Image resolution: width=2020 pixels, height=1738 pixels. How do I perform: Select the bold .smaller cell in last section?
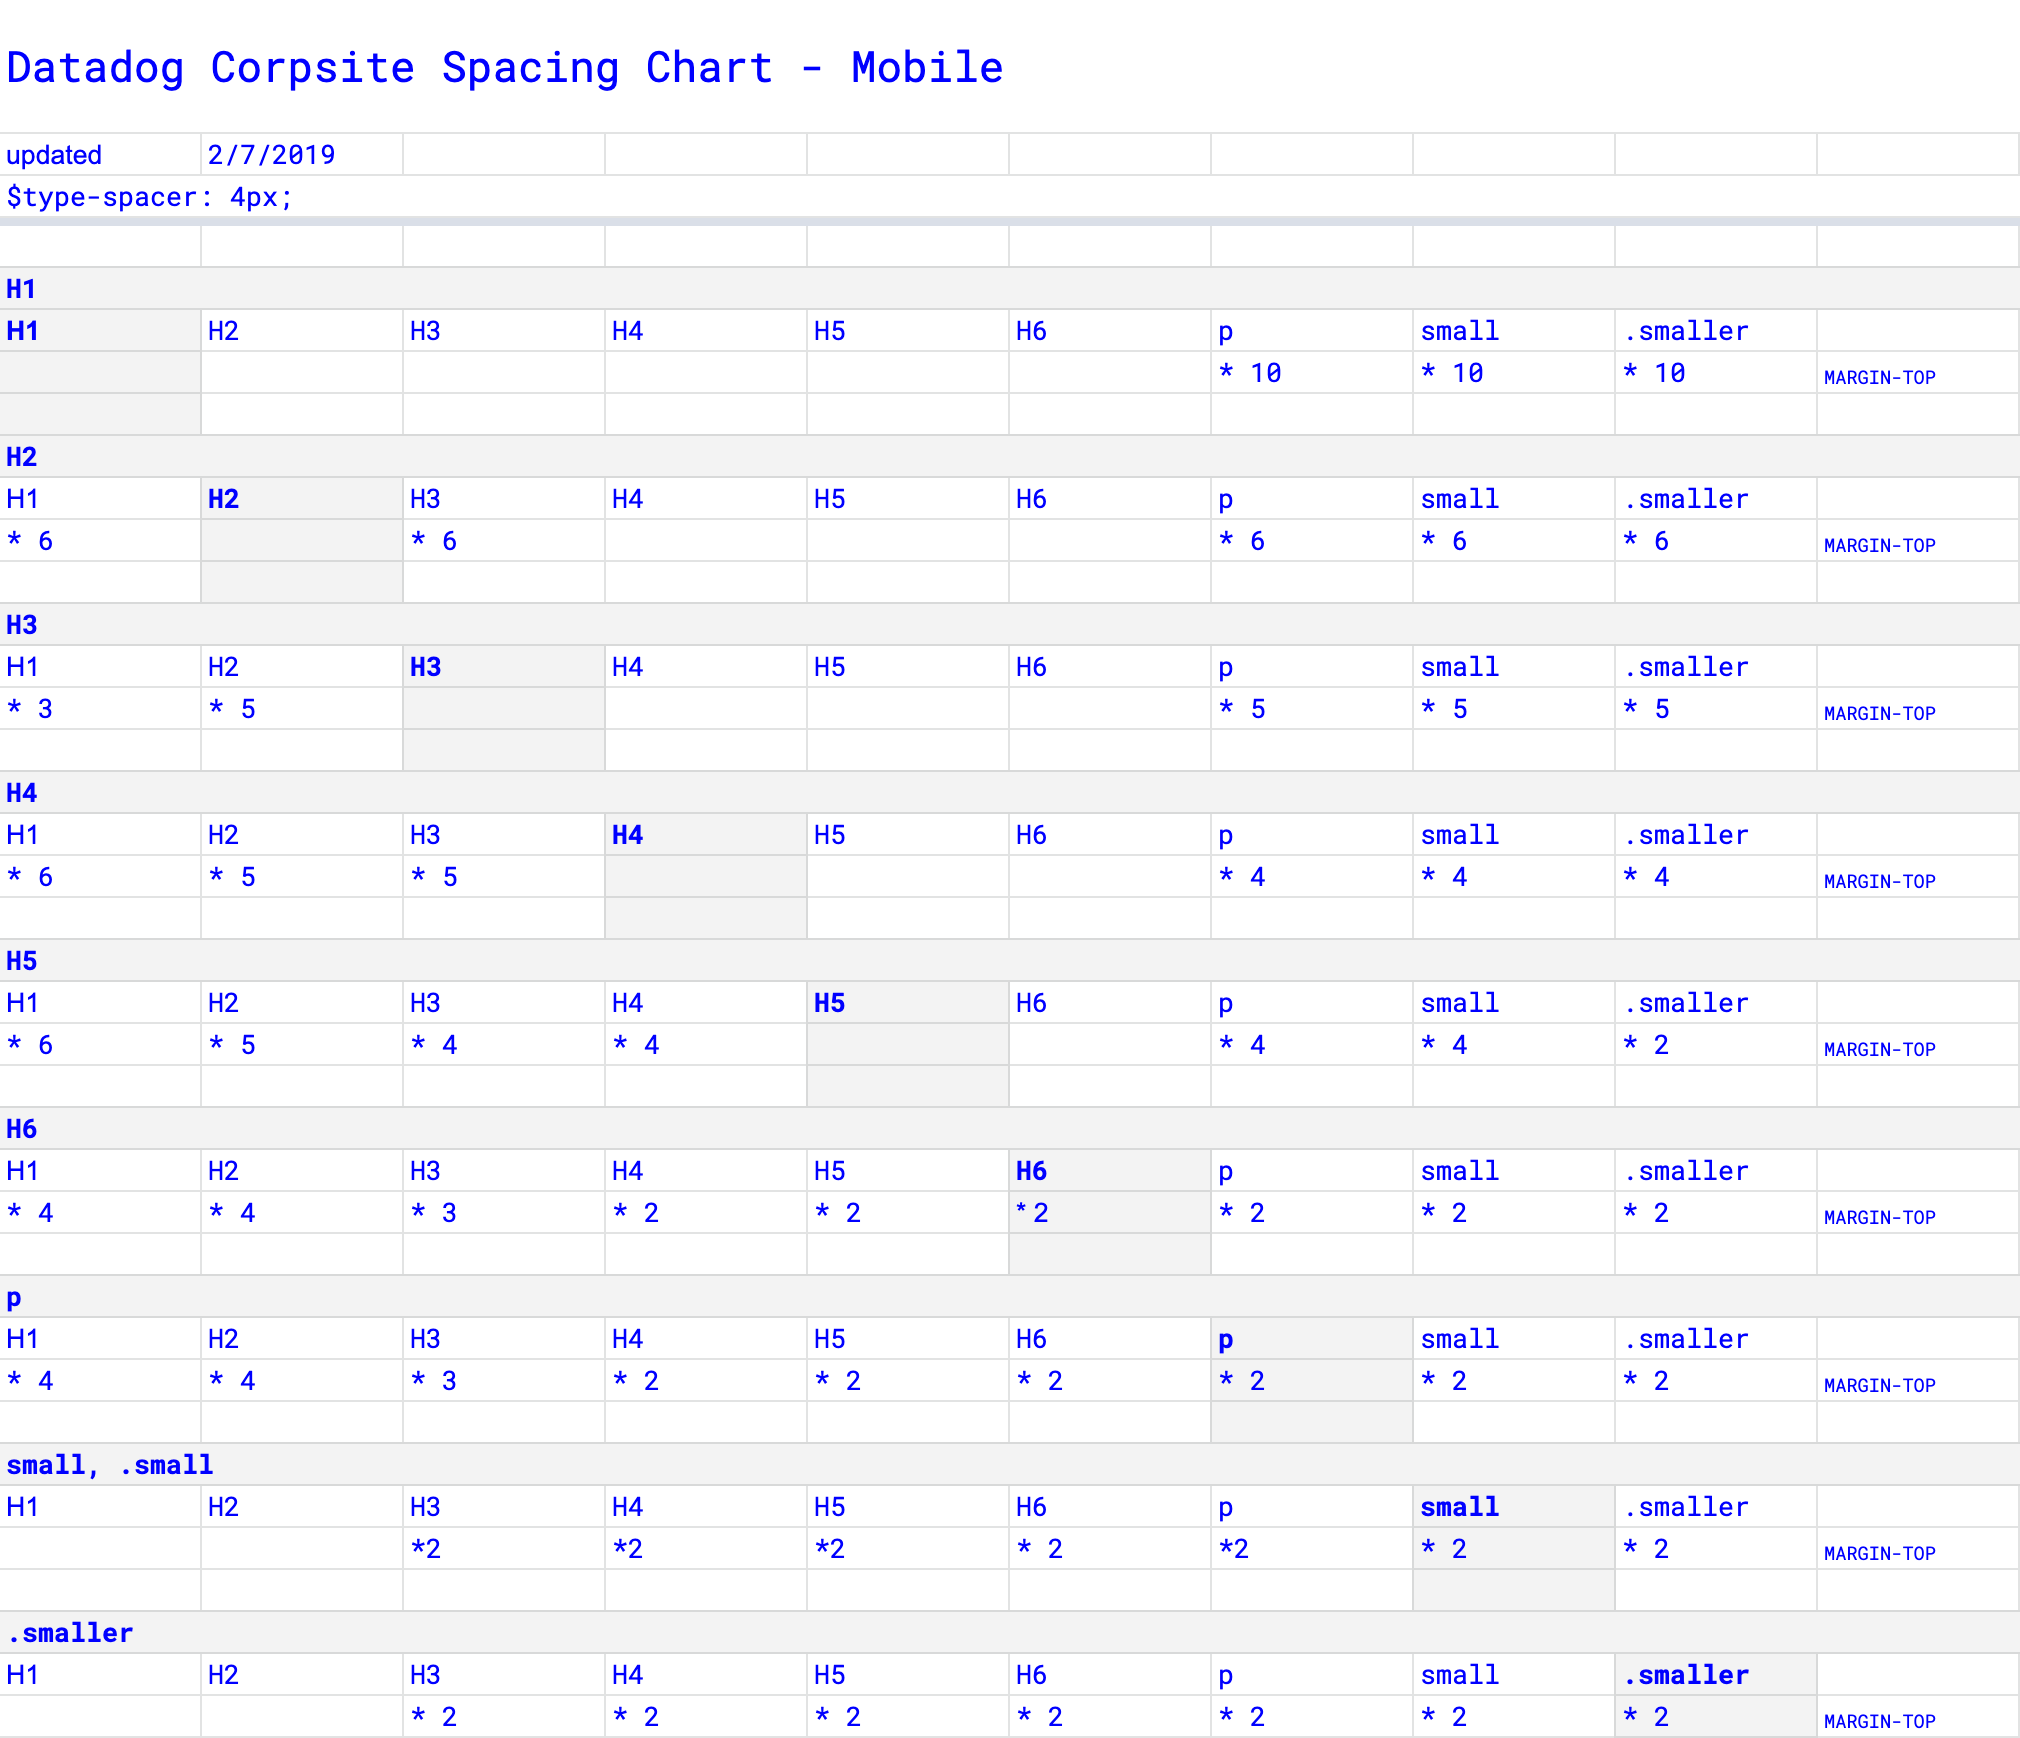coord(1716,1675)
